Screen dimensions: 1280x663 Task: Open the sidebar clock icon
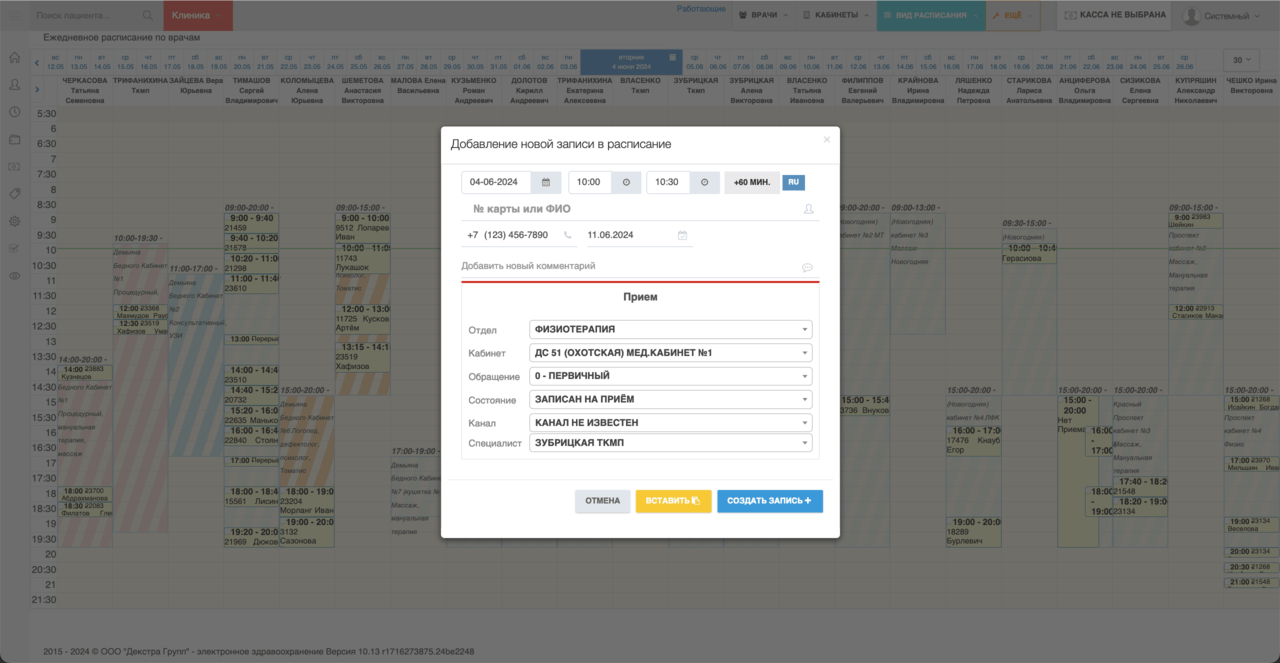(14, 112)
